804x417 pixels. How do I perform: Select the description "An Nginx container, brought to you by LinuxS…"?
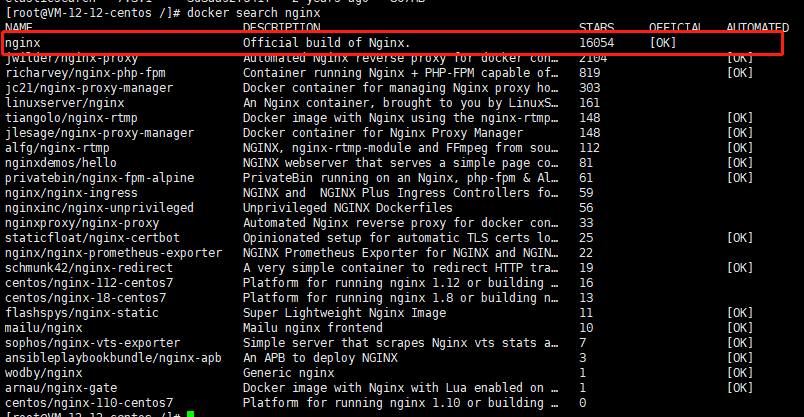(x=400, y=103)
